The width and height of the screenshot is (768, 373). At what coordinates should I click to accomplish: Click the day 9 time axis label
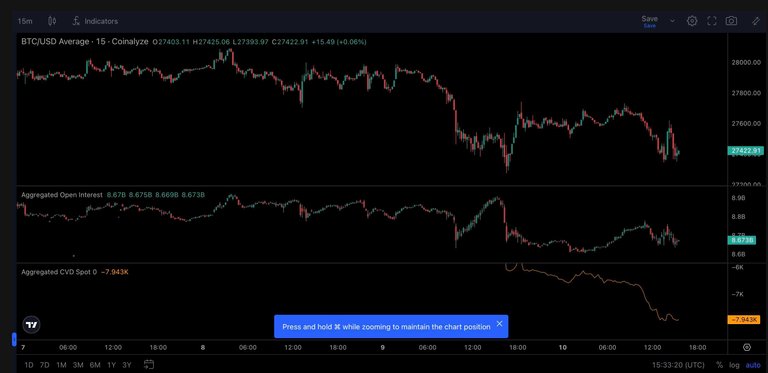[x=383, y=348]
